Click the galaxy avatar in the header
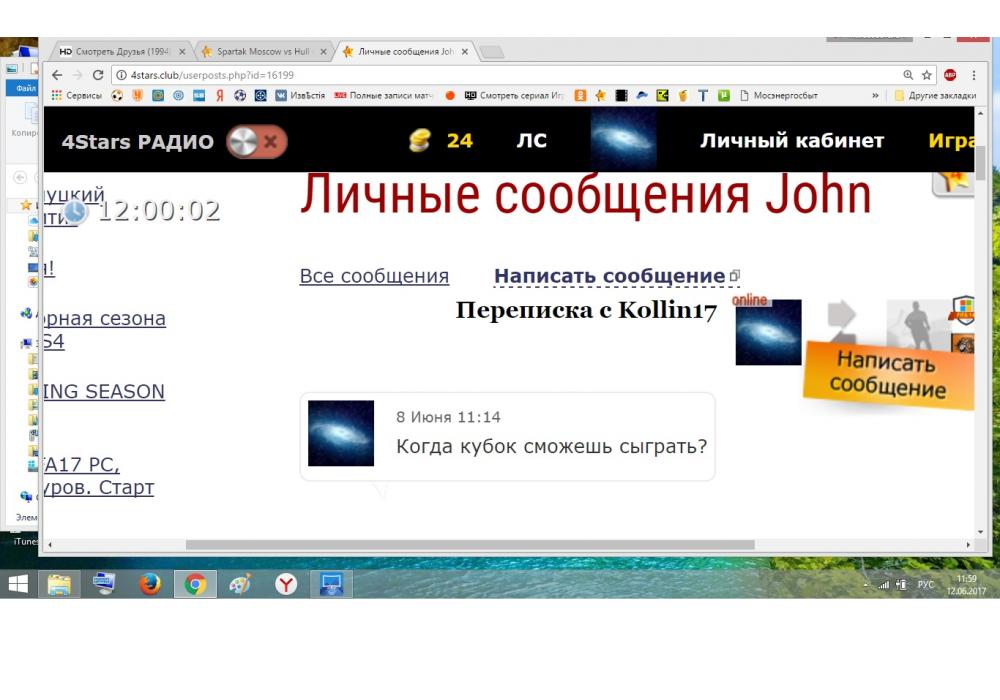This screenshot has height=700, width=1000. point(623,140)
